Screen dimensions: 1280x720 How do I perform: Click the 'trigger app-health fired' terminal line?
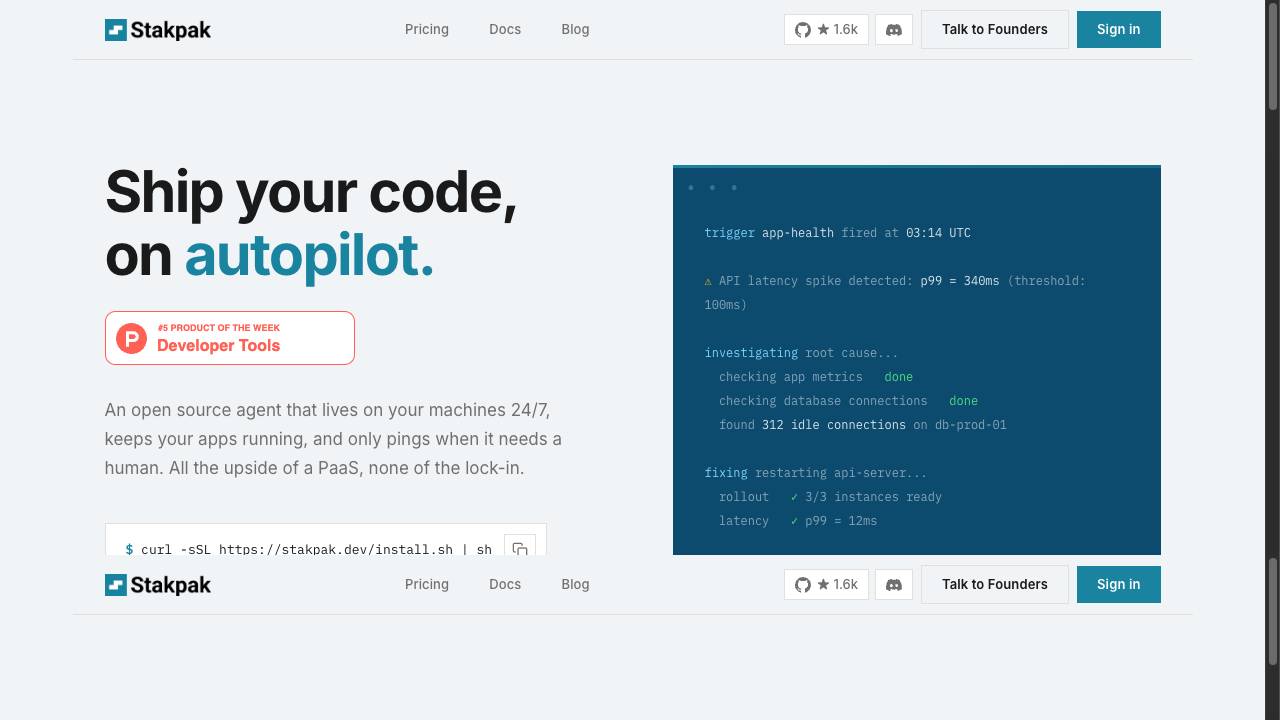point(838,233)
